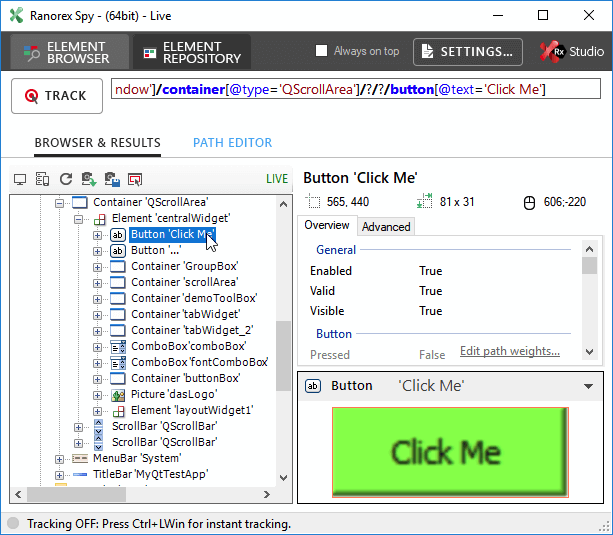Click the first ScrollBar 'QScrollBar' icon
This screenshot has width=613, height=535.
click(99, 427)
